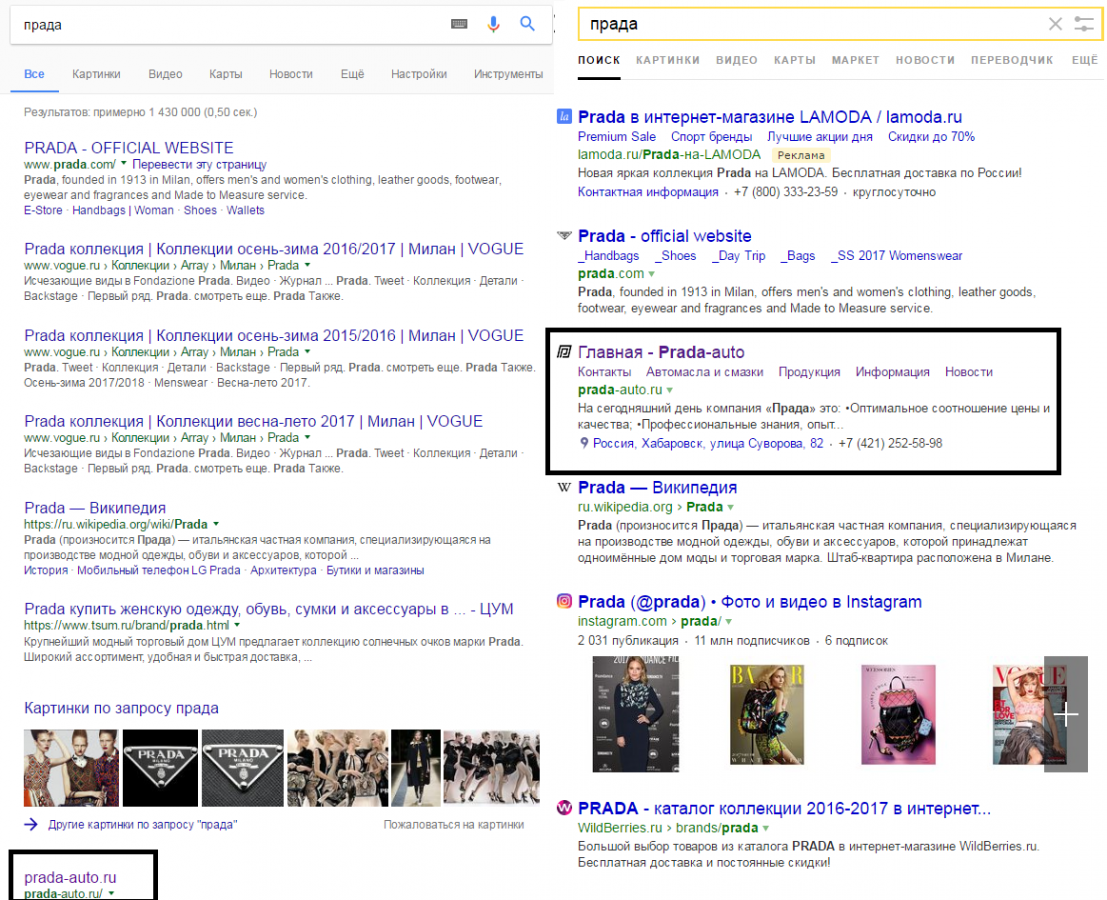The height and width of the screenshot is (900, 1107).
Task: Switch to Google Картинки tab
Action: pyautogui.click(x=96, y=74)
